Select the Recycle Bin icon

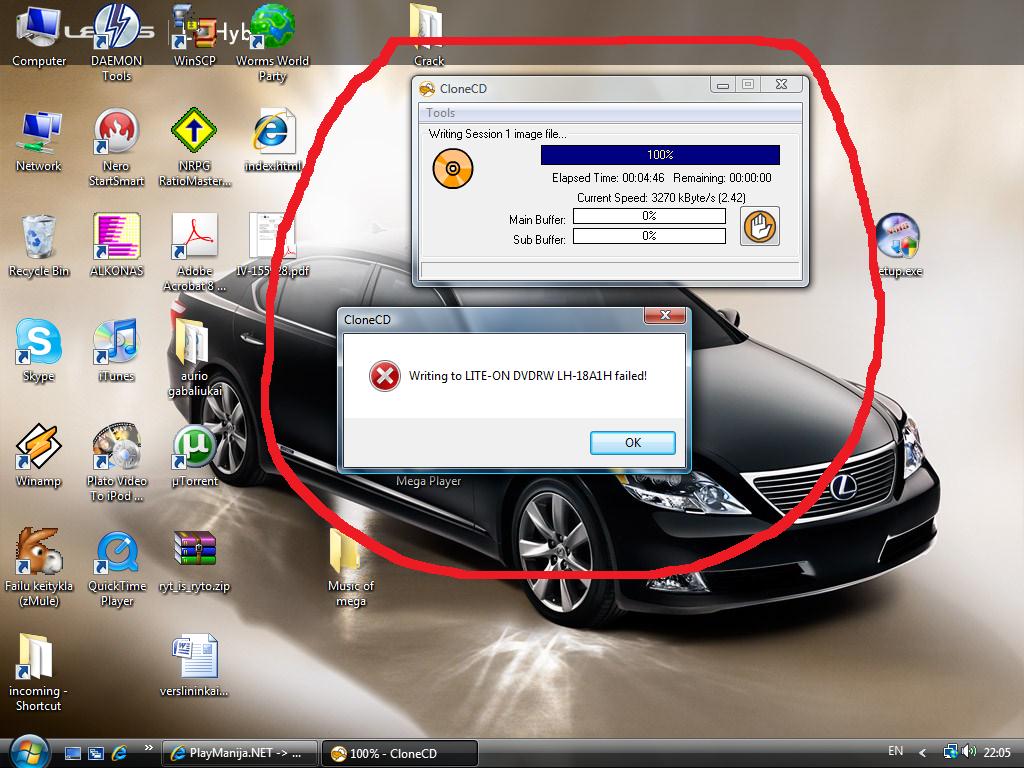[x=39, y=246]
